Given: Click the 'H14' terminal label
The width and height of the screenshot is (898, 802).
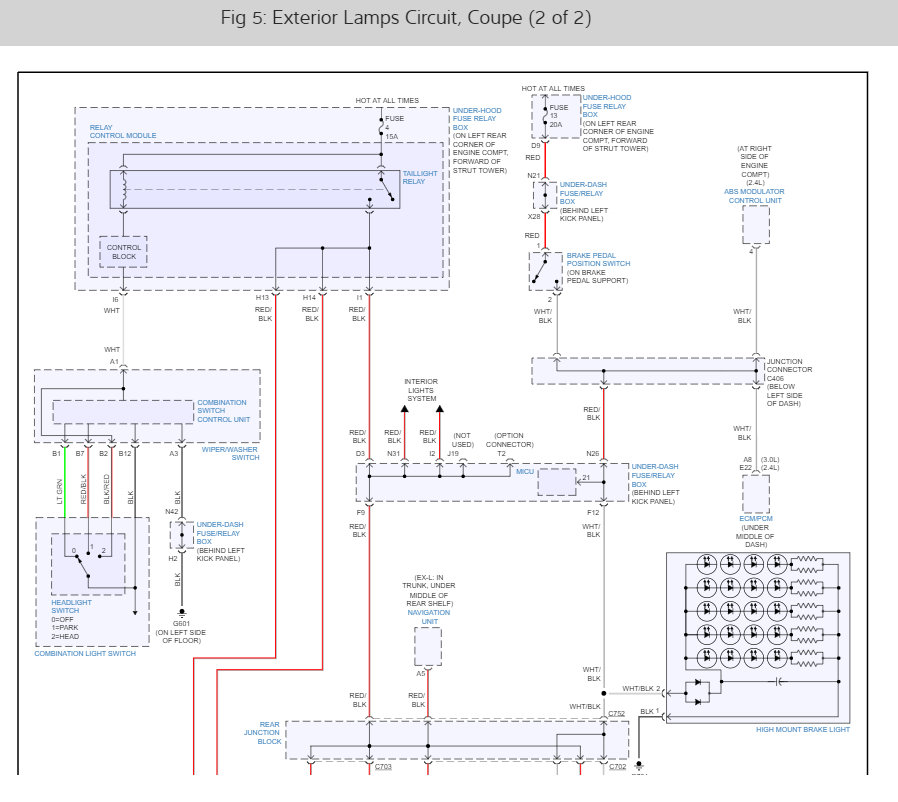Looking at the screenshot, I should tap(309, 297).
